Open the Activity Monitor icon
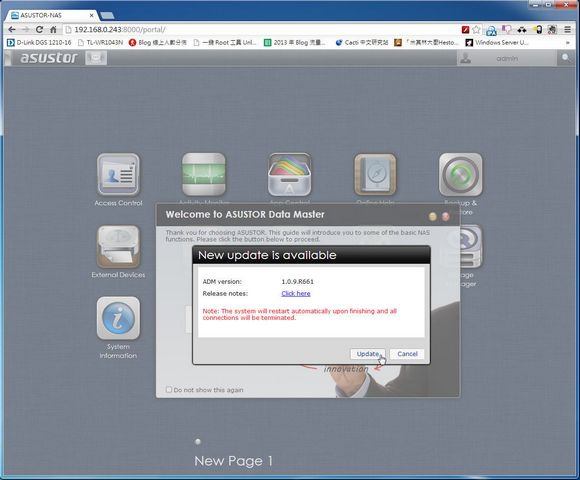580x480 pixels. click(204, 175)
